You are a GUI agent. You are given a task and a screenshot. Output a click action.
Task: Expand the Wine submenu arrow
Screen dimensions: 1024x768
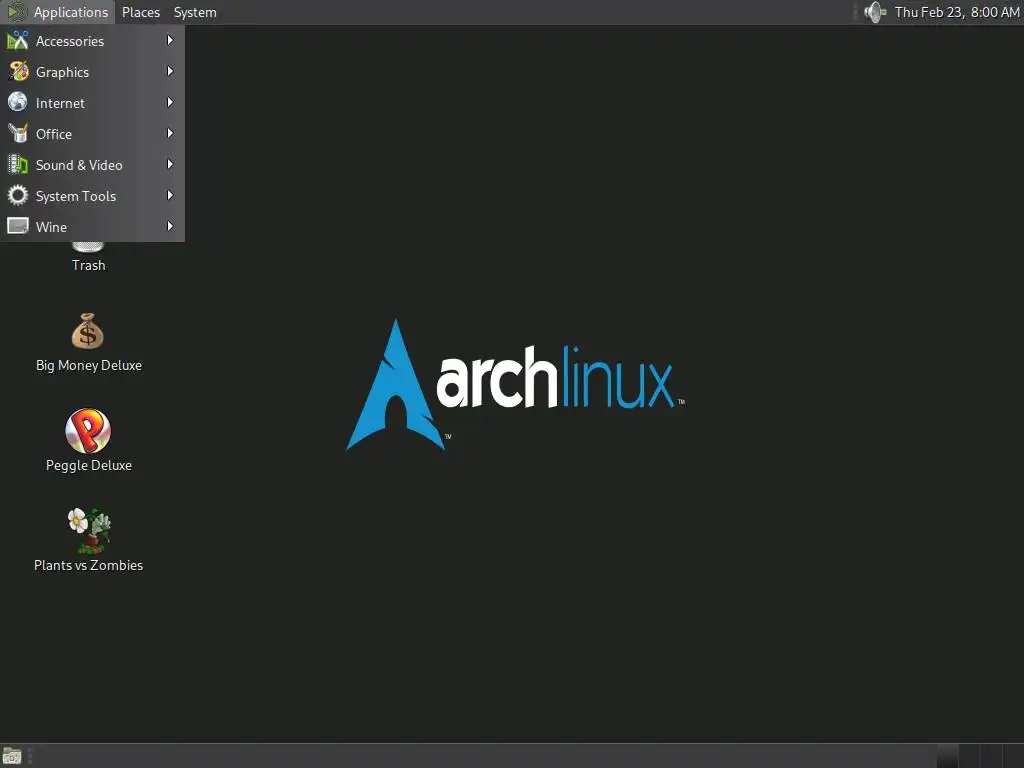tap(170, 227)
